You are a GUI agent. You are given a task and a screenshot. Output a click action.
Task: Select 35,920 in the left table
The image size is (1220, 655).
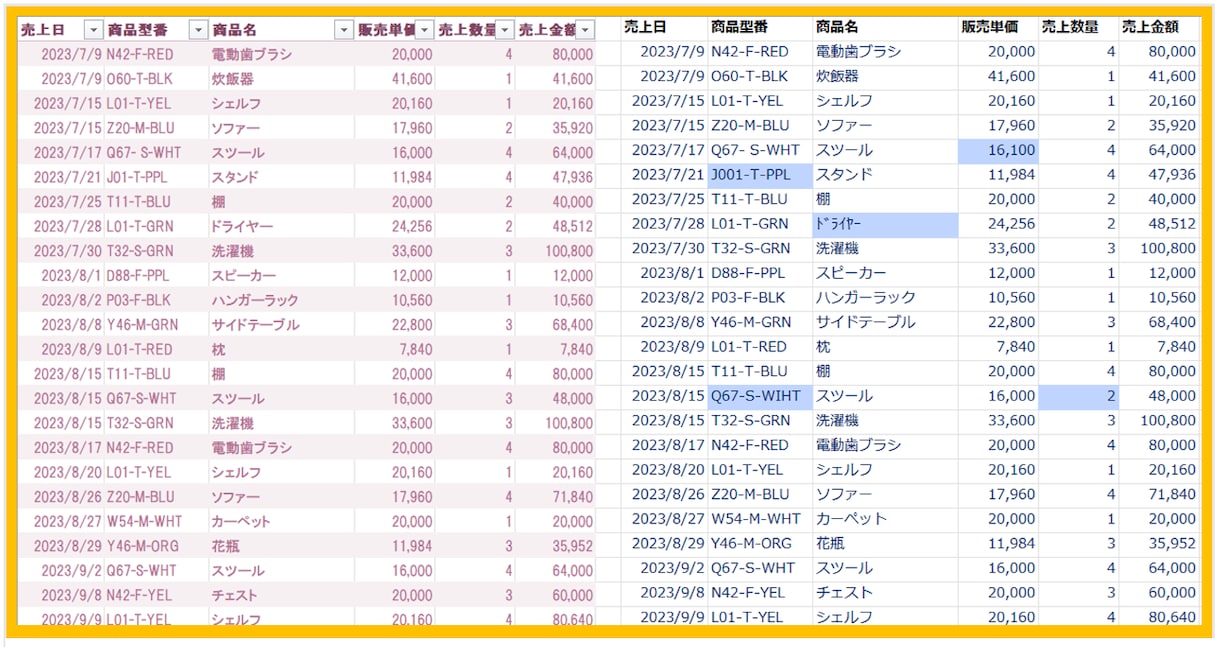tap(572, 128)
